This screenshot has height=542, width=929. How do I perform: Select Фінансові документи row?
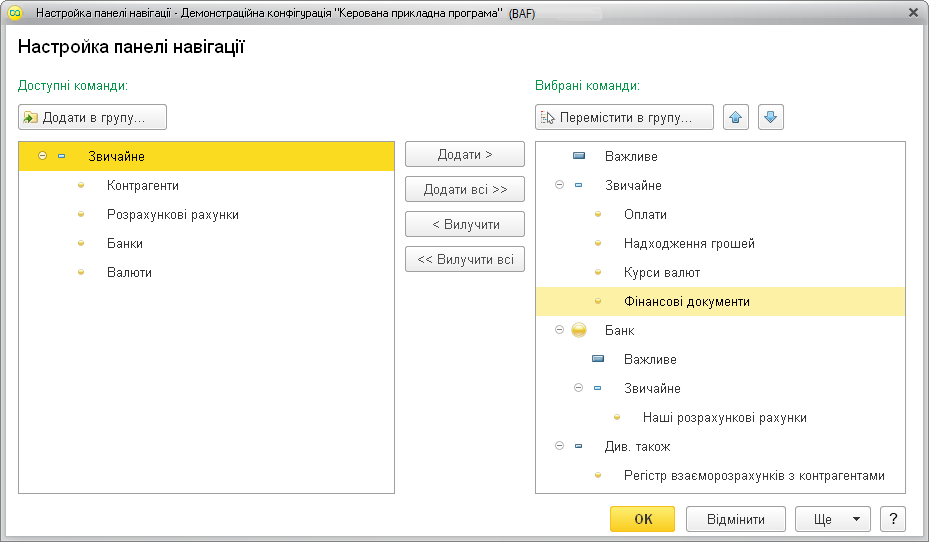click(720, 302)
